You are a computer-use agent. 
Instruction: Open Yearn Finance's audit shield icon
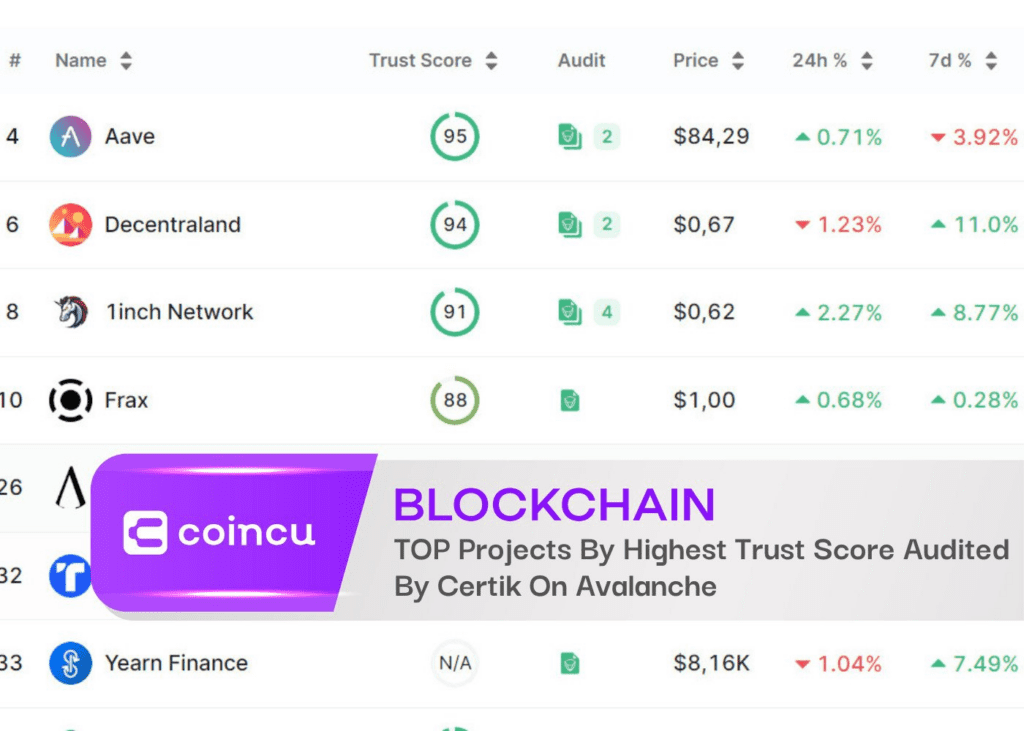pos(570,663)
